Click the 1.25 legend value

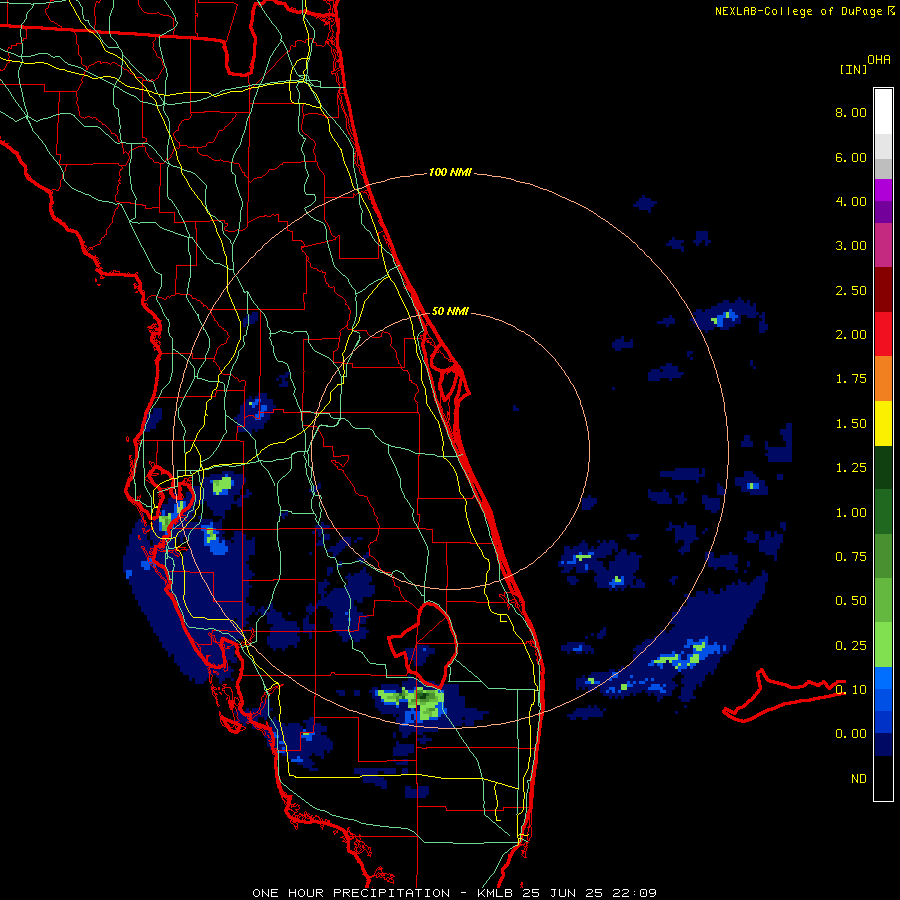tap(851, 468)
